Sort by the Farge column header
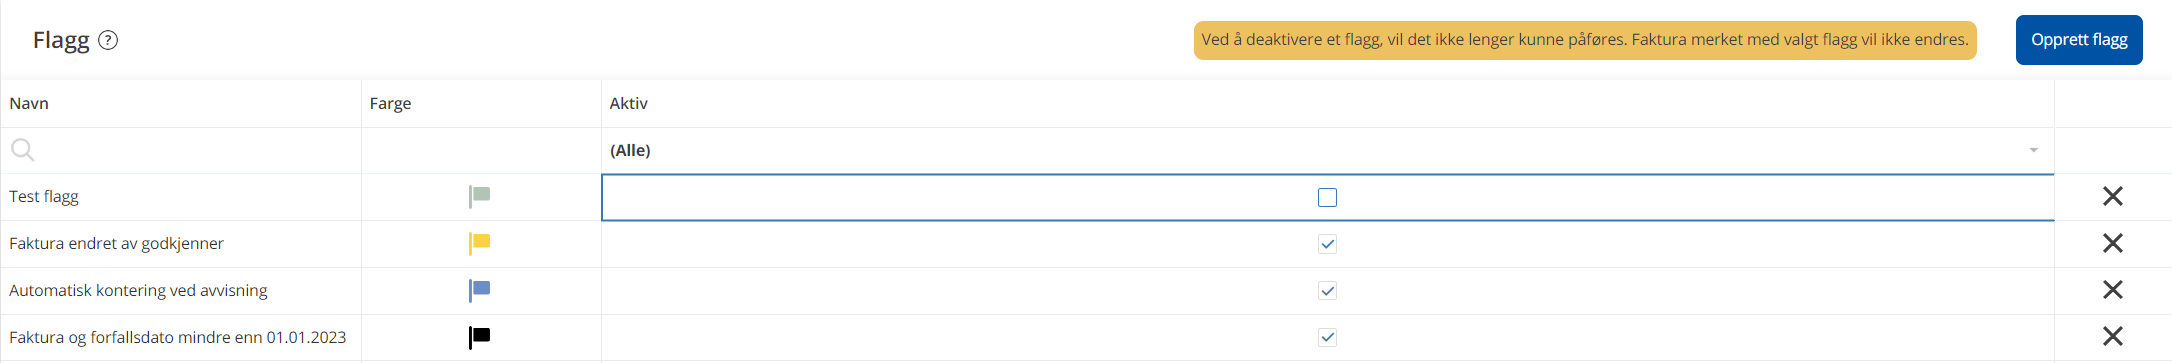The image size is (2172, 363). pyautogui.click(x=390, y=103)
